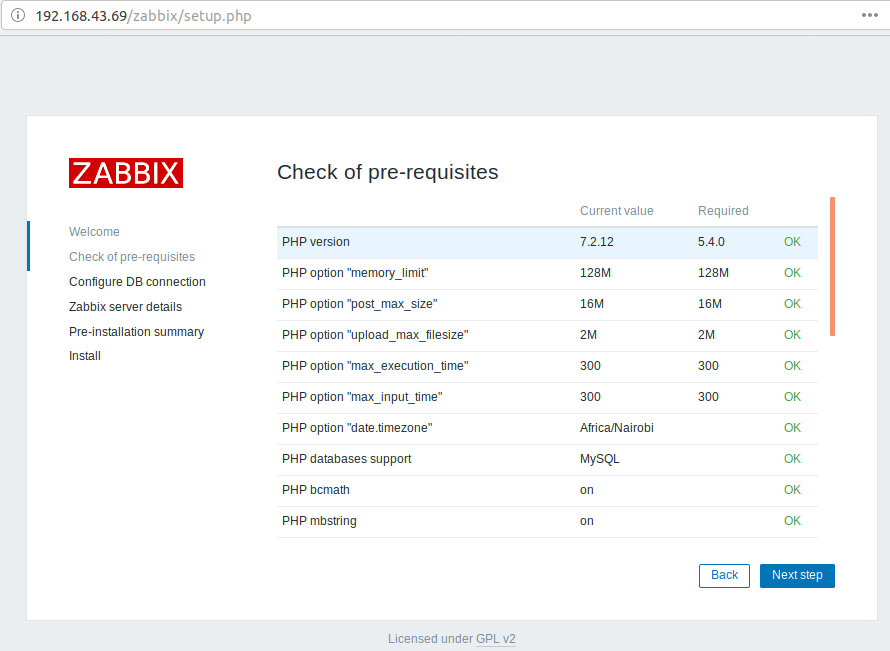Click the site information icon in the address bar
Screen dimensions: 890x651
pos(18,15)
